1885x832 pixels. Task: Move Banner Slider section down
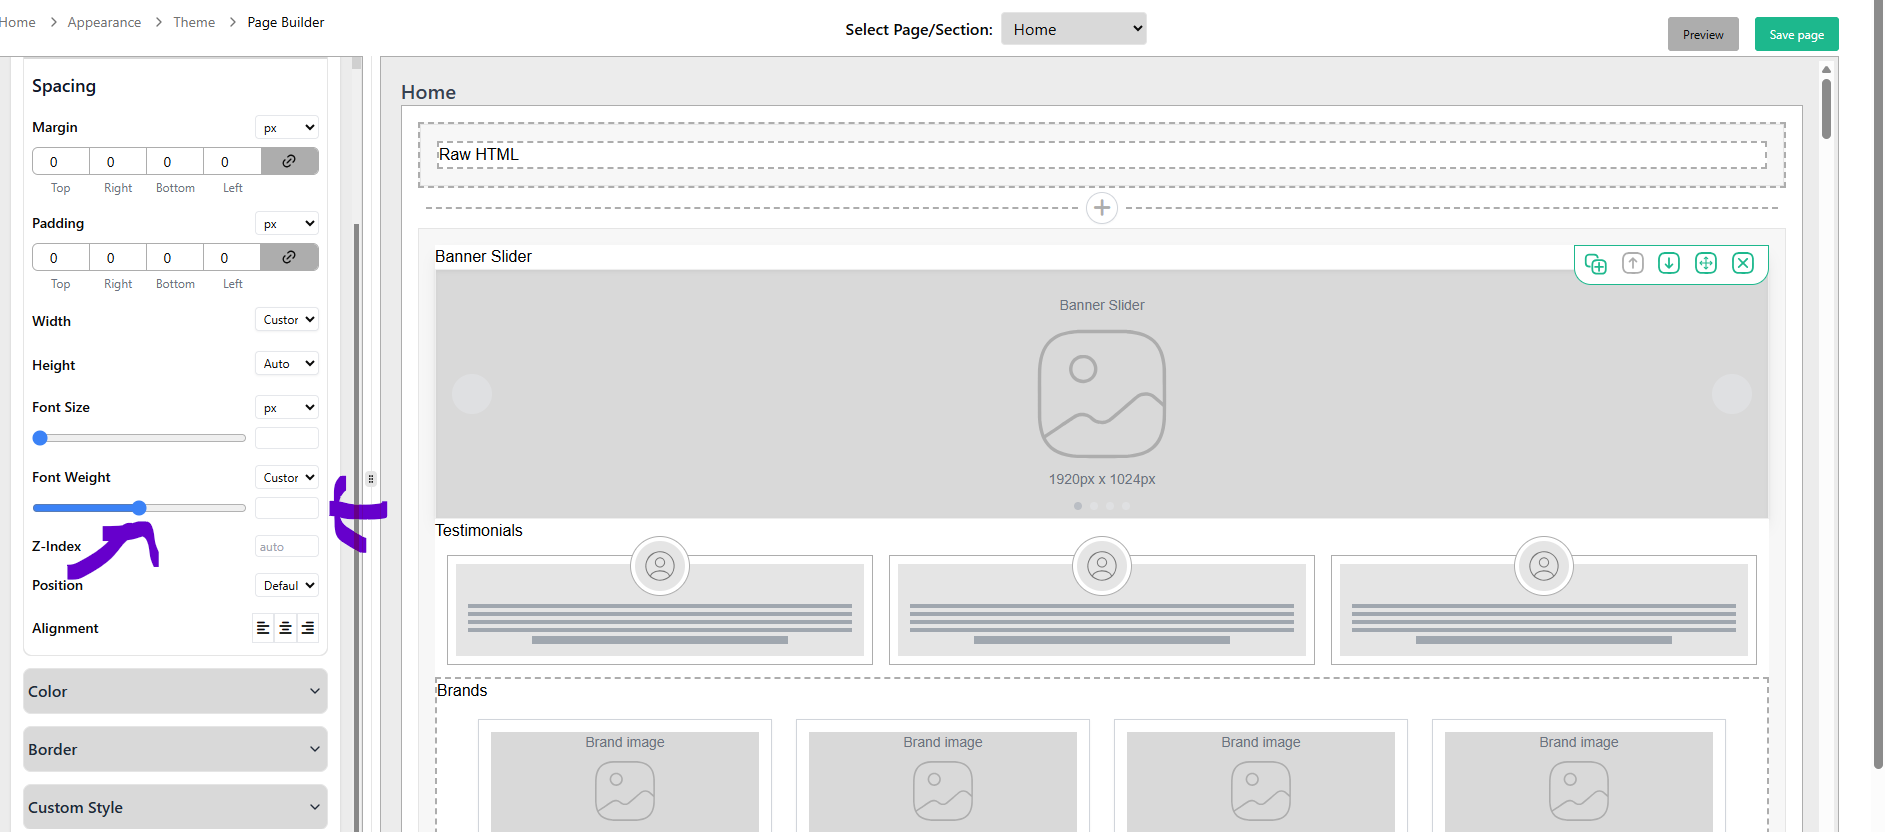tap(1669, 263)
